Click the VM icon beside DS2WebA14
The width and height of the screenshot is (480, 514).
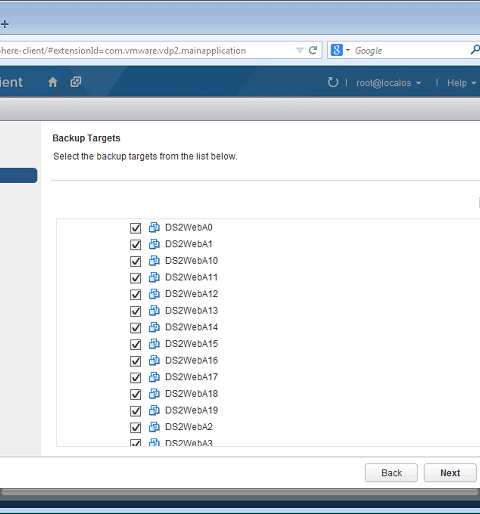point(154,327)
